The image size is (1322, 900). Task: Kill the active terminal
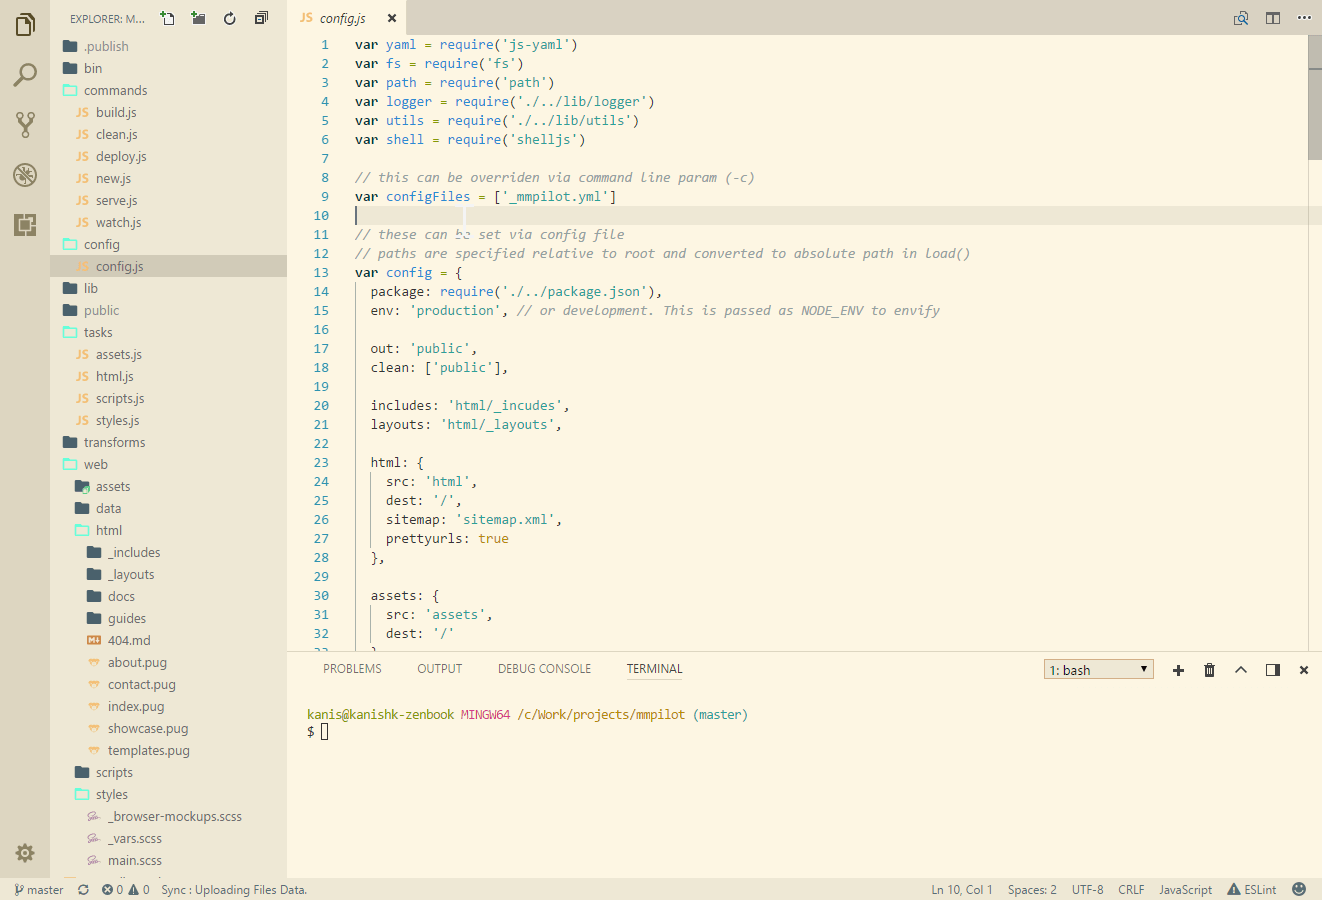1209,670
